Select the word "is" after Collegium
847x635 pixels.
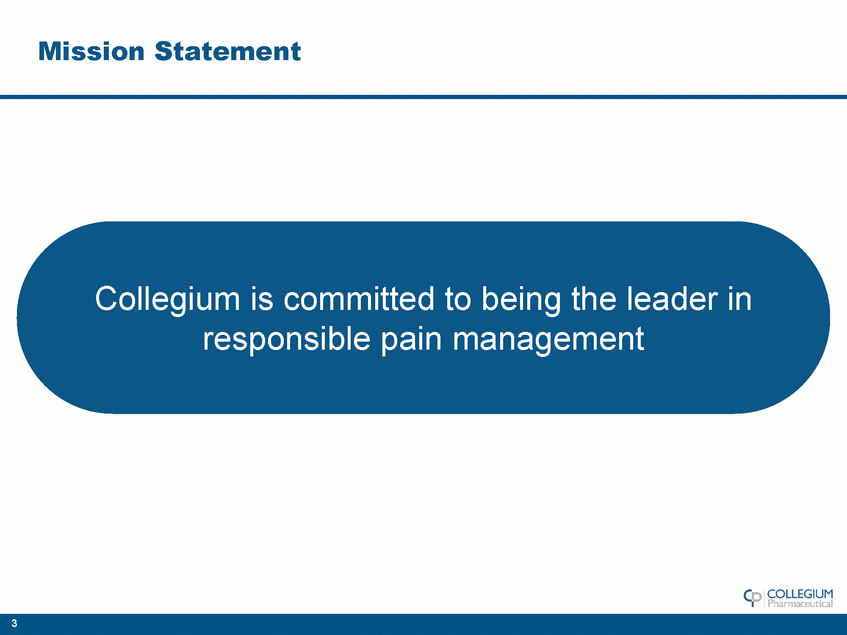coord(267,298)
